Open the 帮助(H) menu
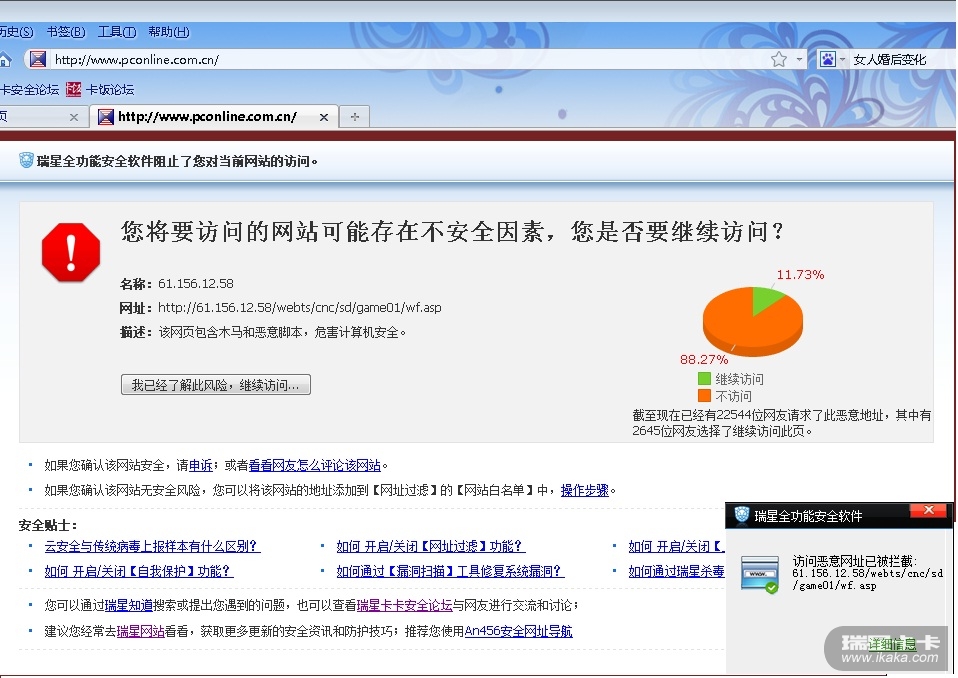 (x=169, y=32)
